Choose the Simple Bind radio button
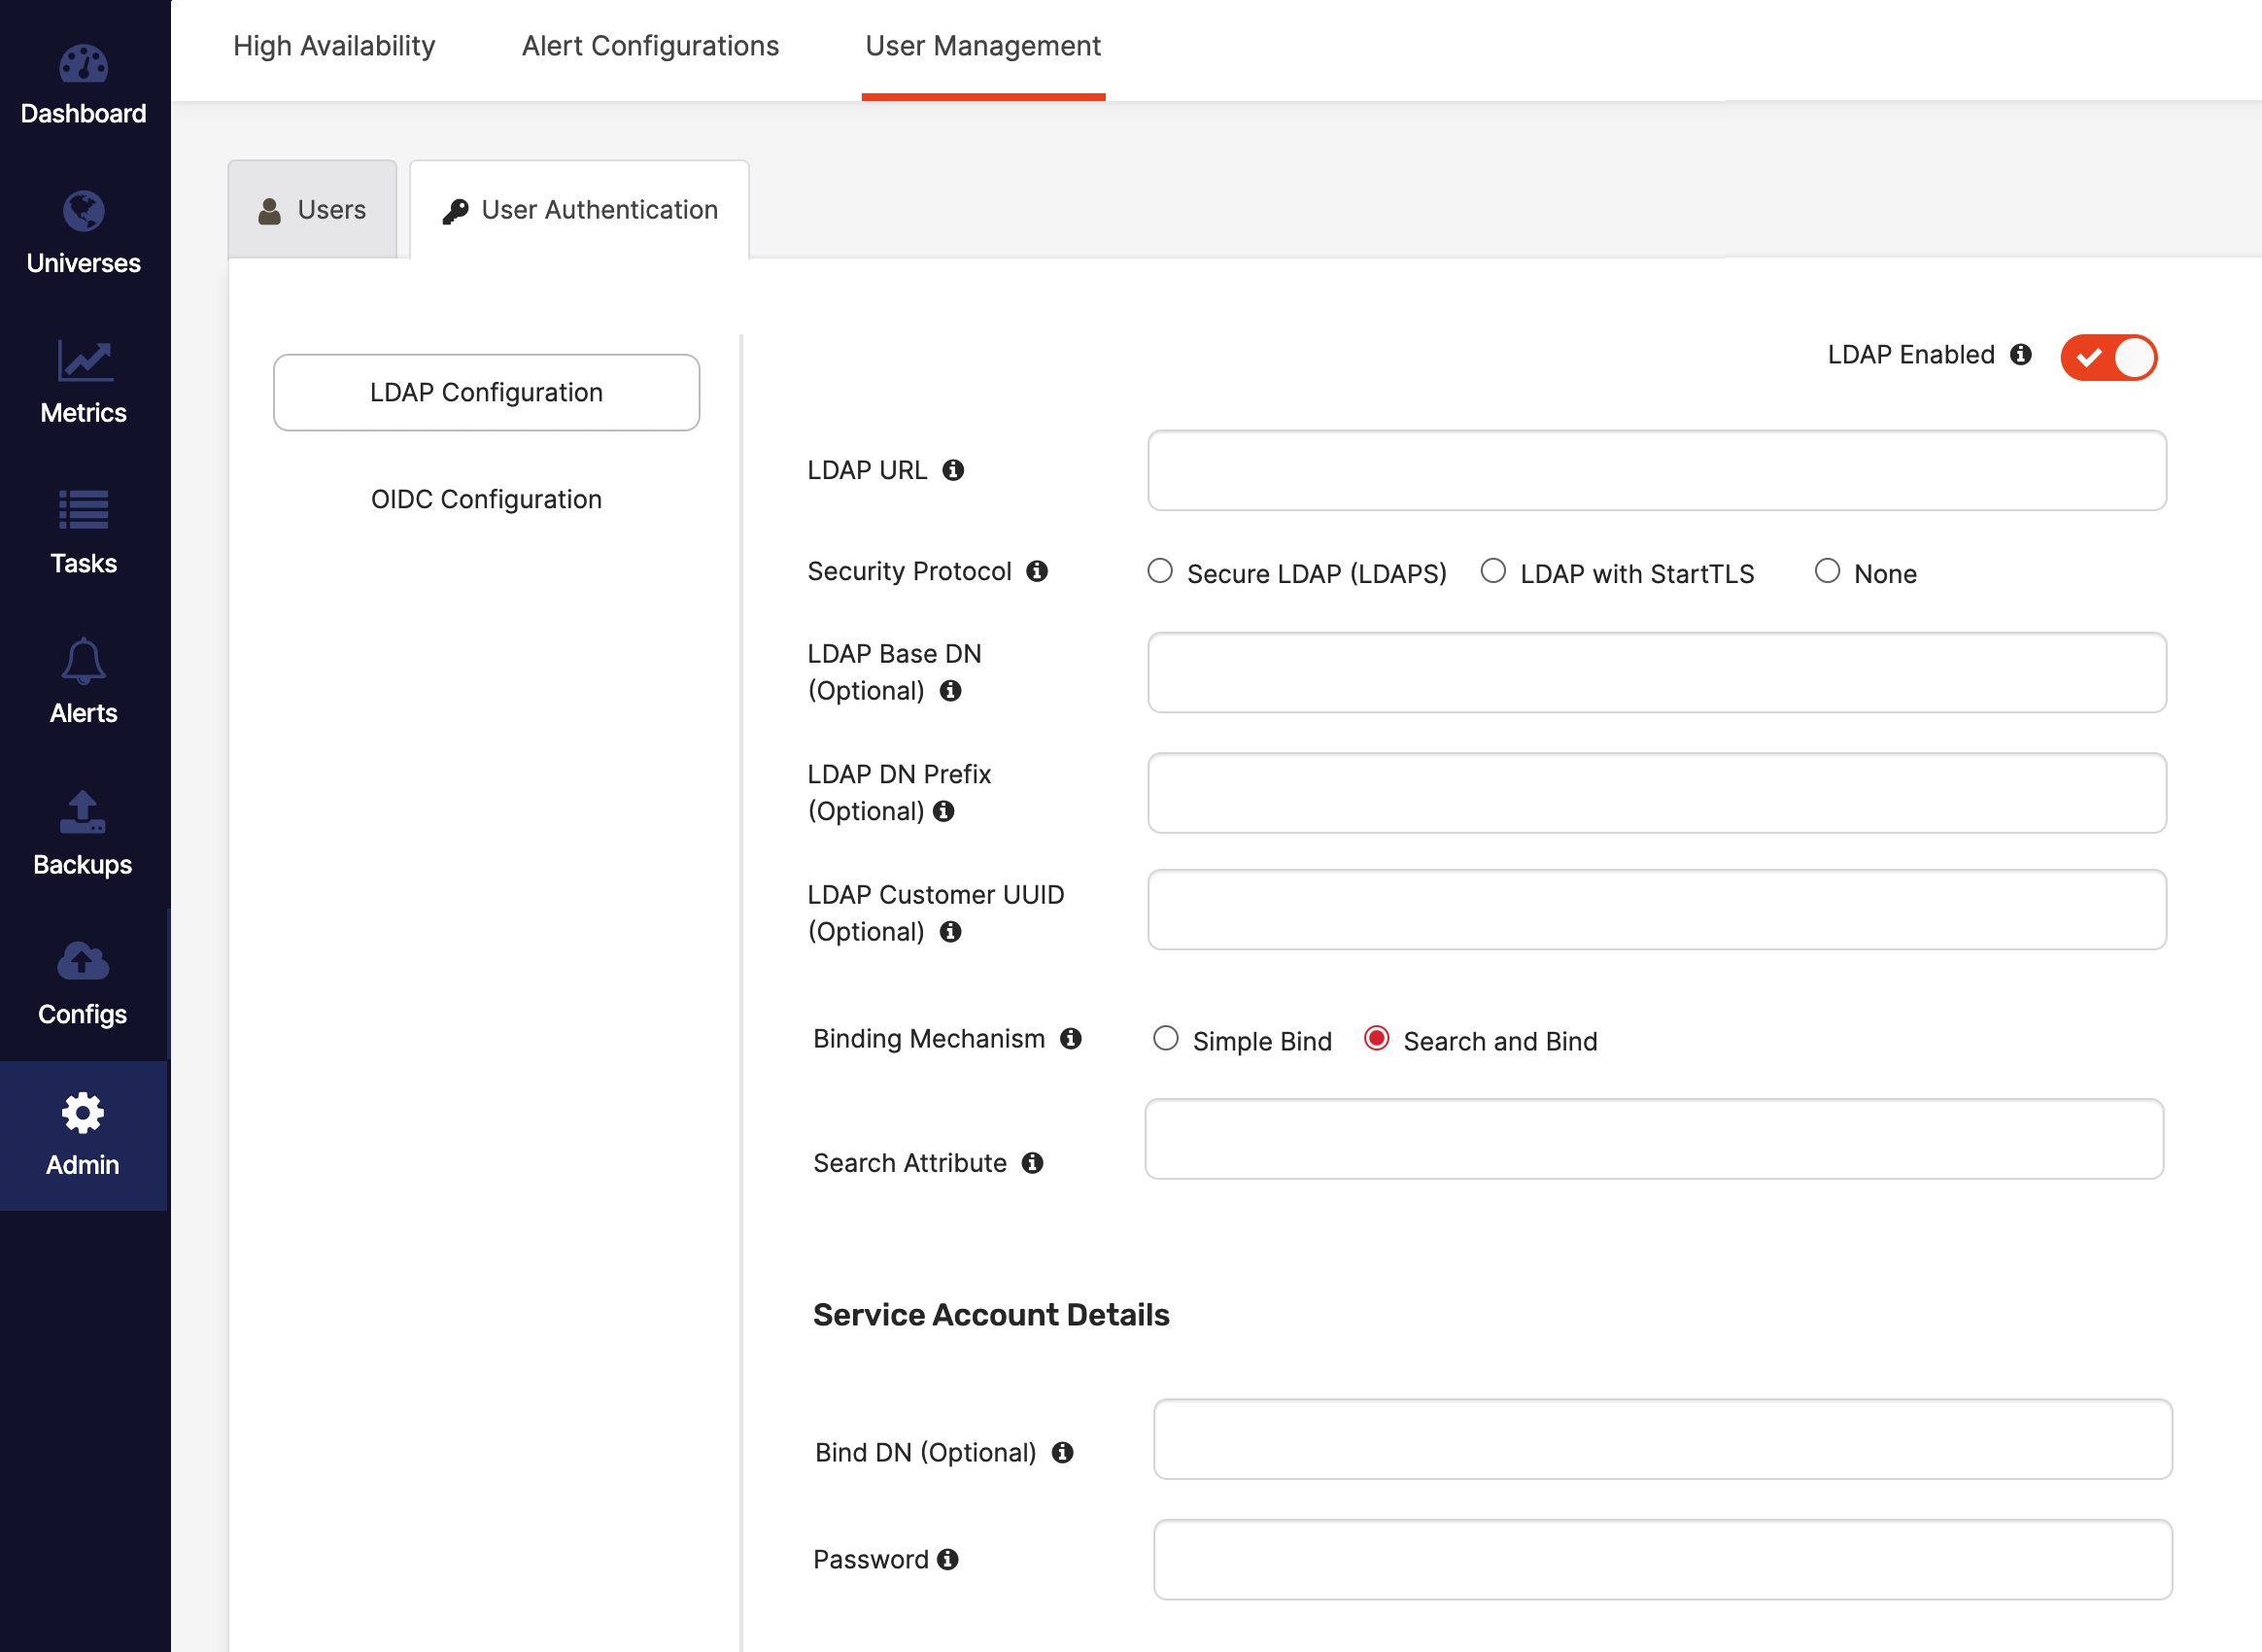 1166,1039
